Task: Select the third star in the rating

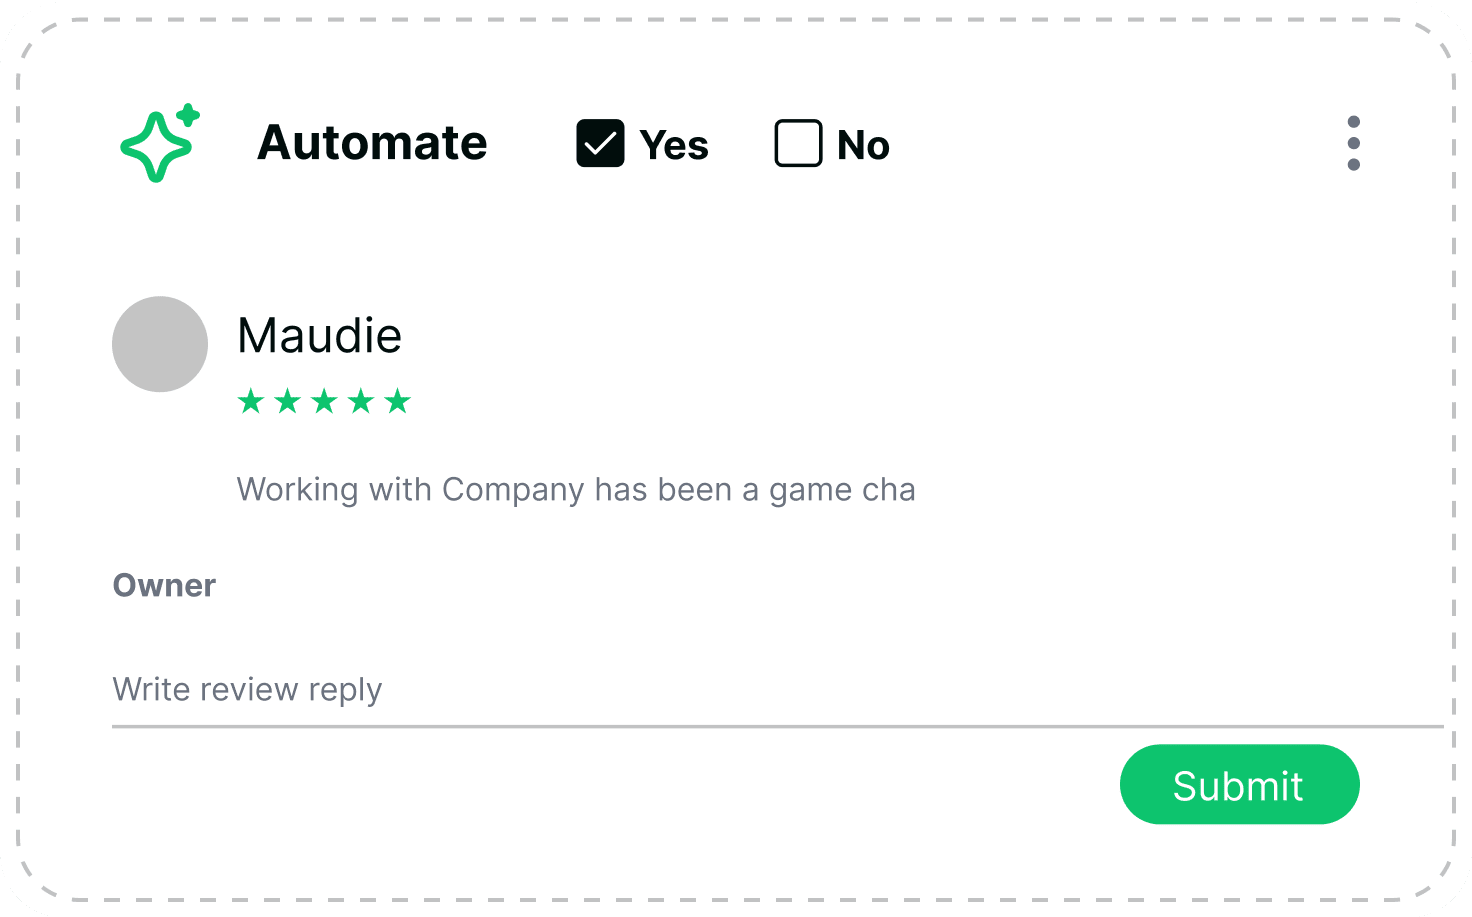Action: pos(325,401)
